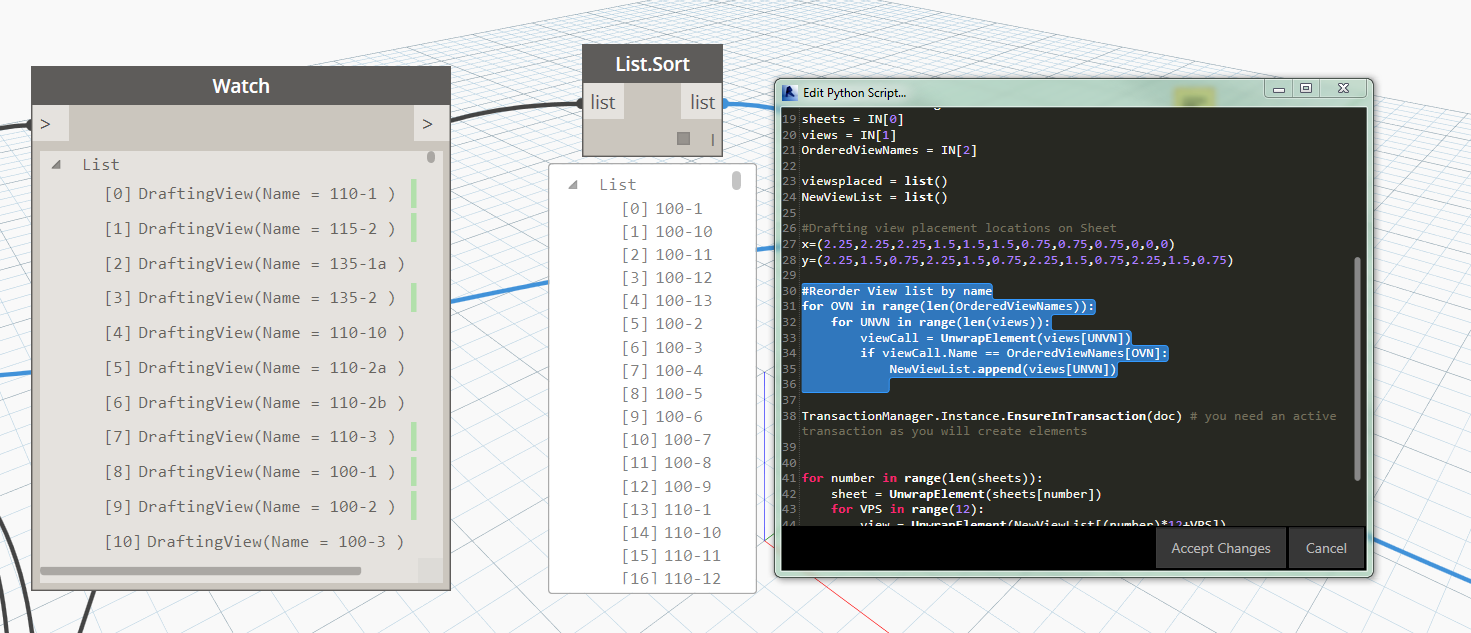This screenshot has width=1471, height=633.
Task: Click preview item [6] 100-3
Action: pos(662,348)
